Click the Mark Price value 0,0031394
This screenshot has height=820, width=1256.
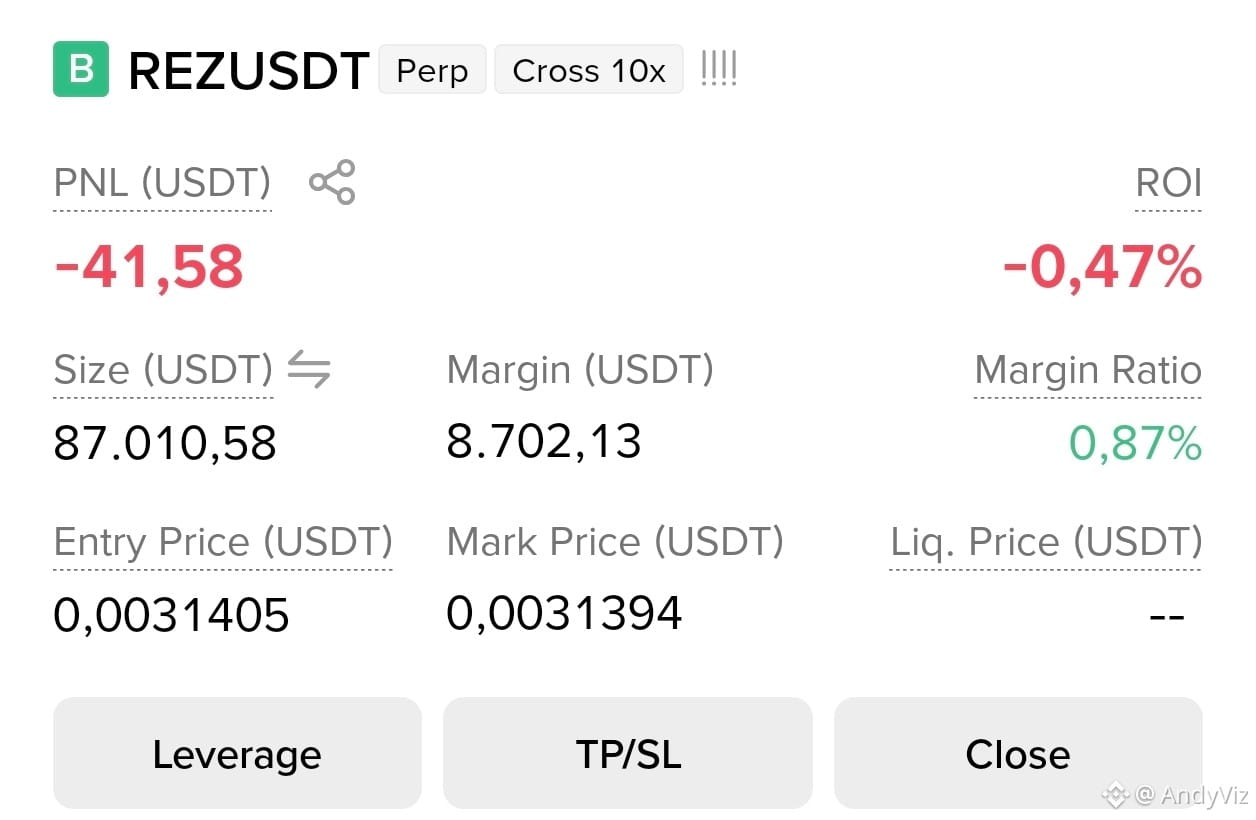(564, 613)
